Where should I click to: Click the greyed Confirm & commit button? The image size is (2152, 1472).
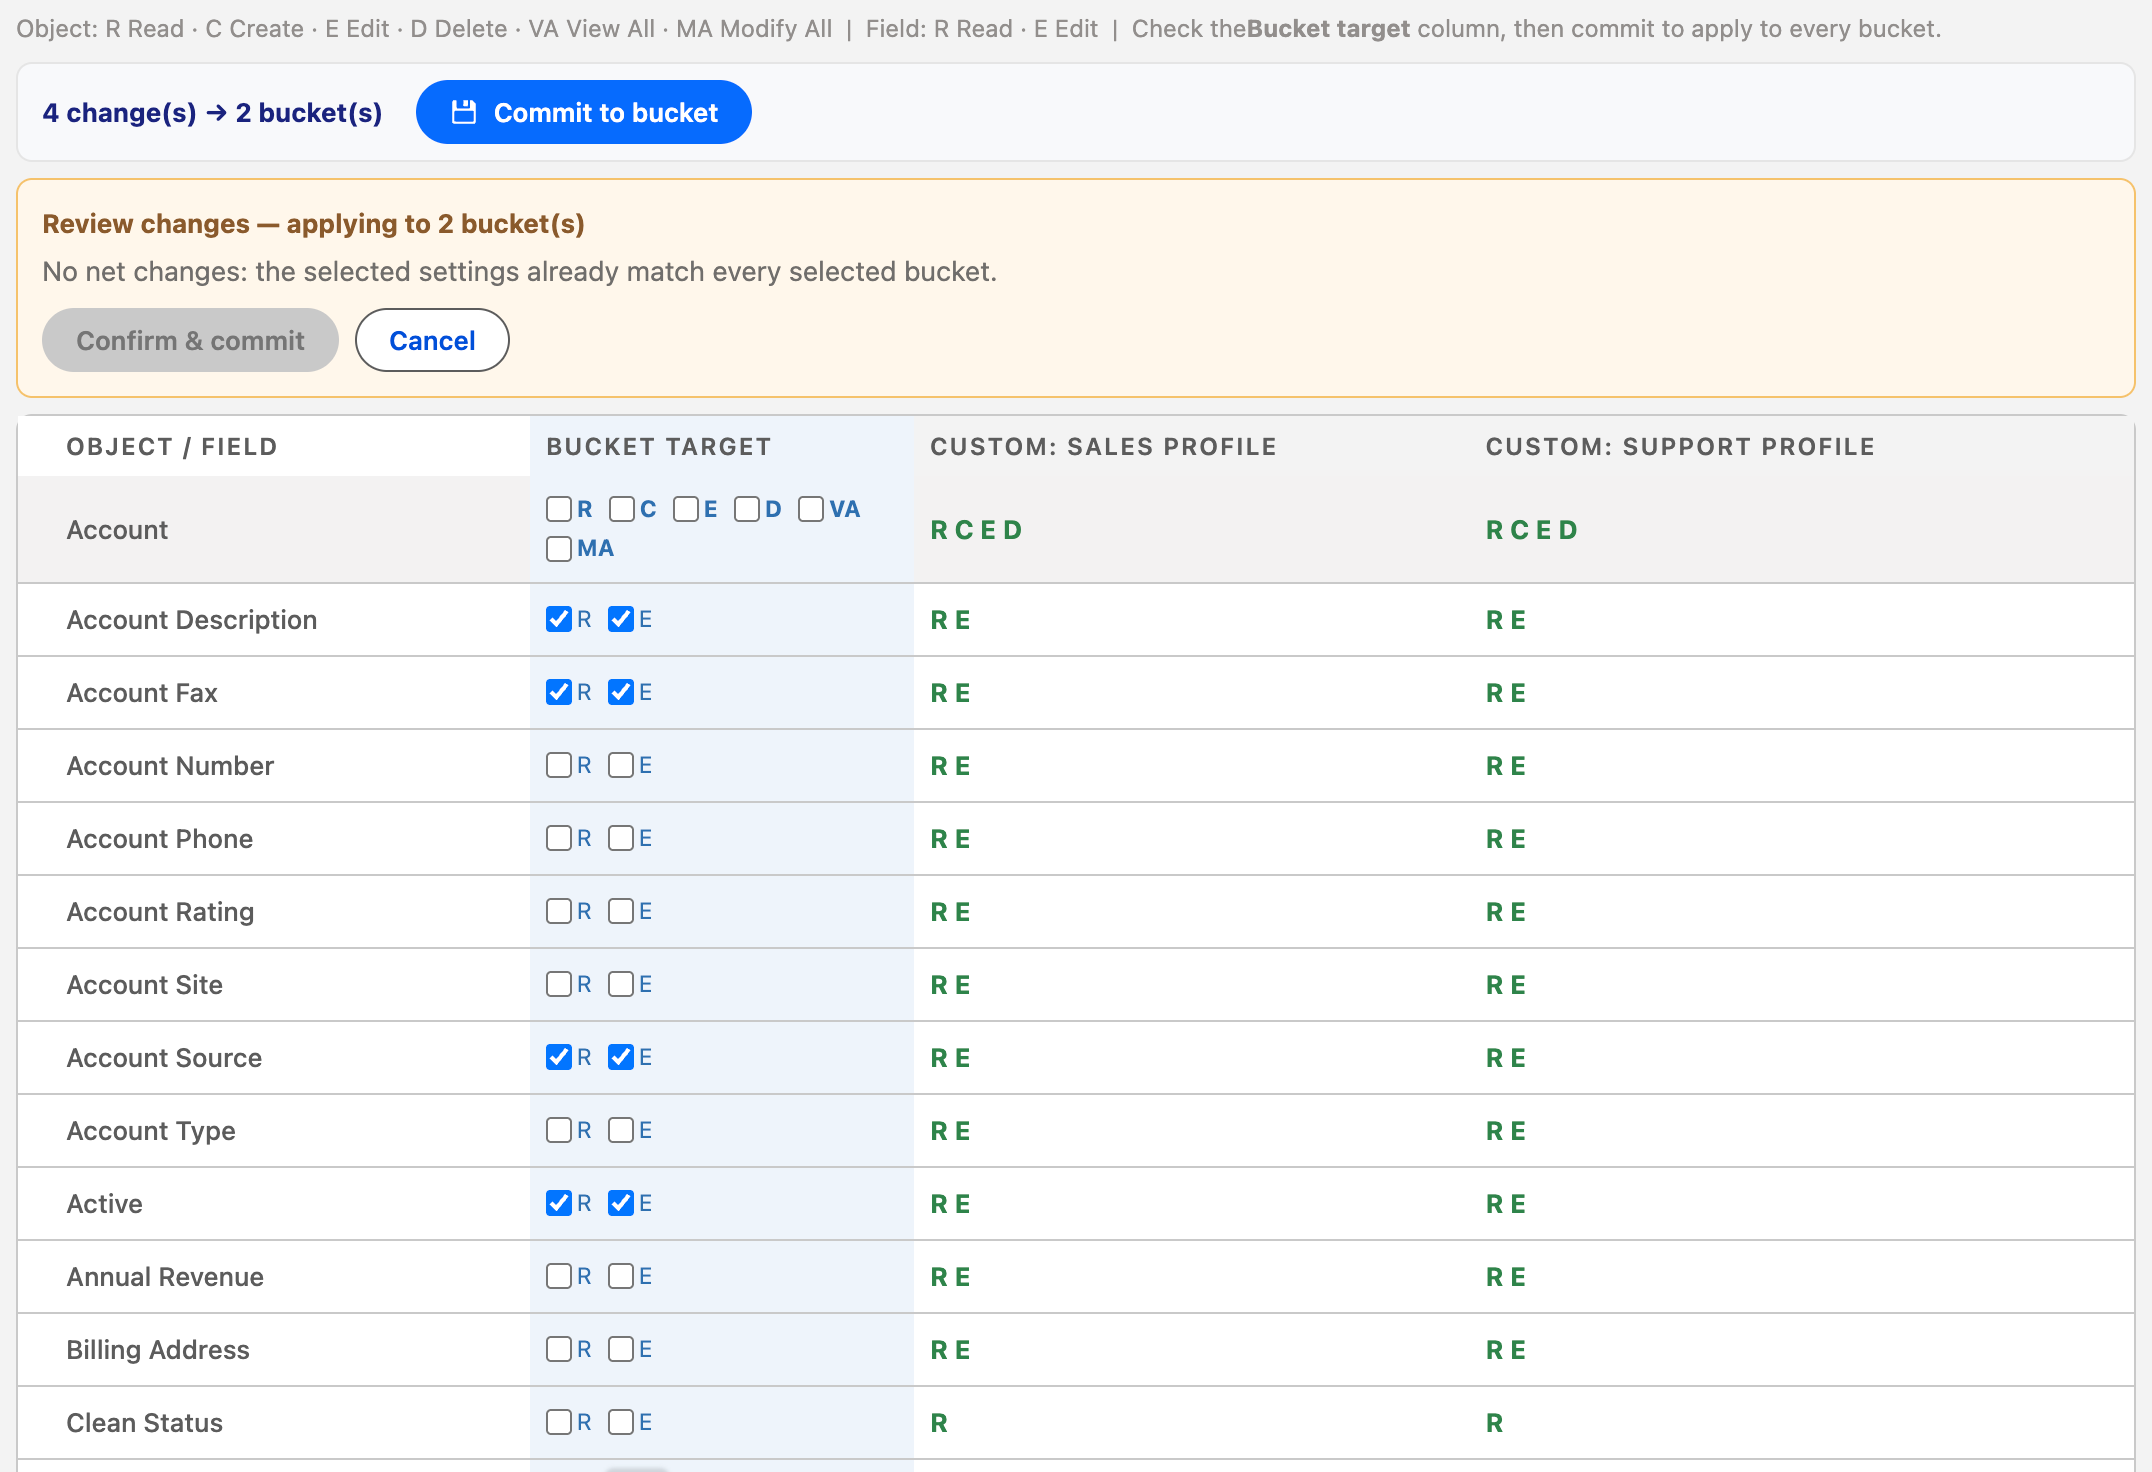coord(190,340)
